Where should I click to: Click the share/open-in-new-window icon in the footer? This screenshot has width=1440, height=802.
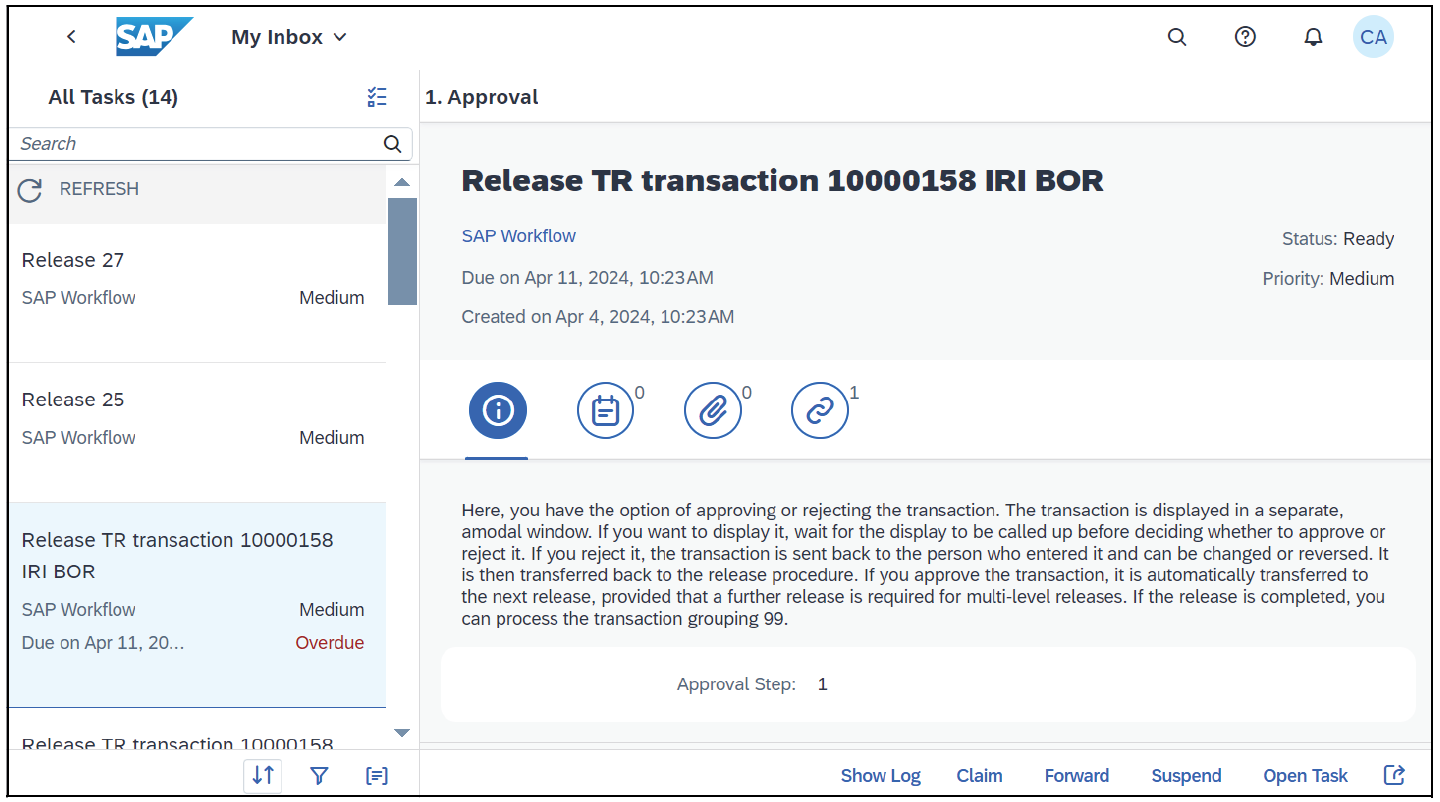1394,774
